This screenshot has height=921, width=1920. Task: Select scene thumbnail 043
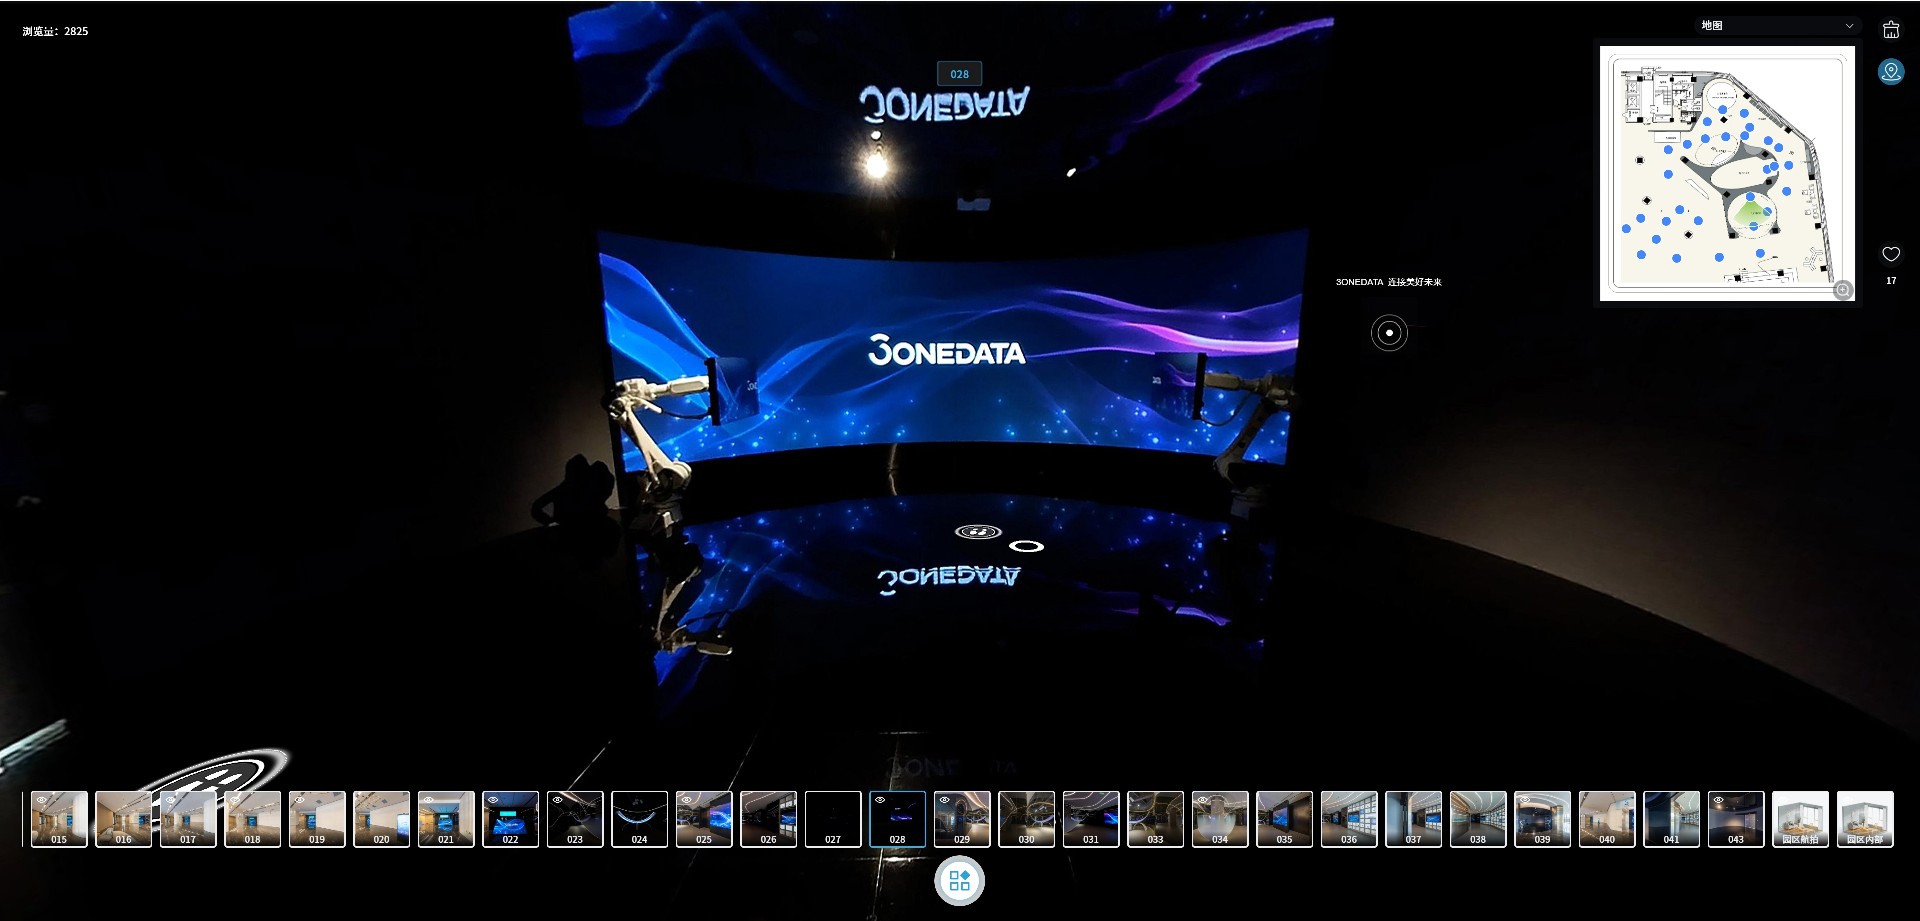pyautogui.click(x=1736, y=819)
